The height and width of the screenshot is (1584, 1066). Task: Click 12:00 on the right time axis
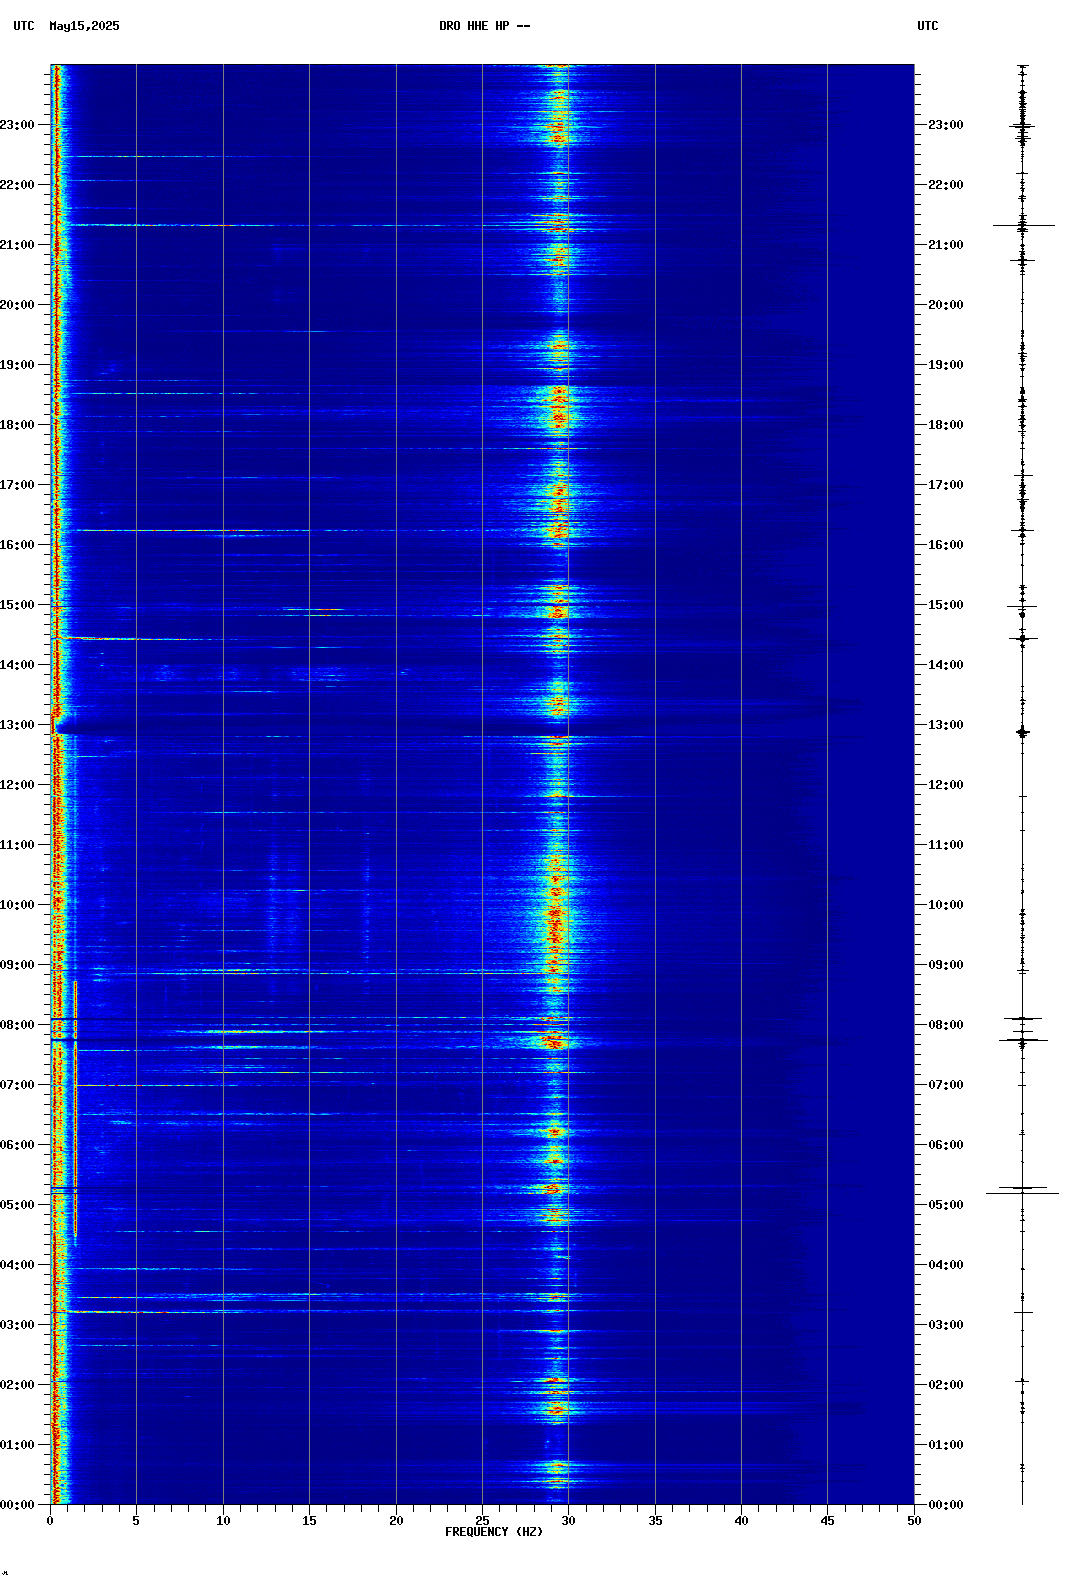946,785
